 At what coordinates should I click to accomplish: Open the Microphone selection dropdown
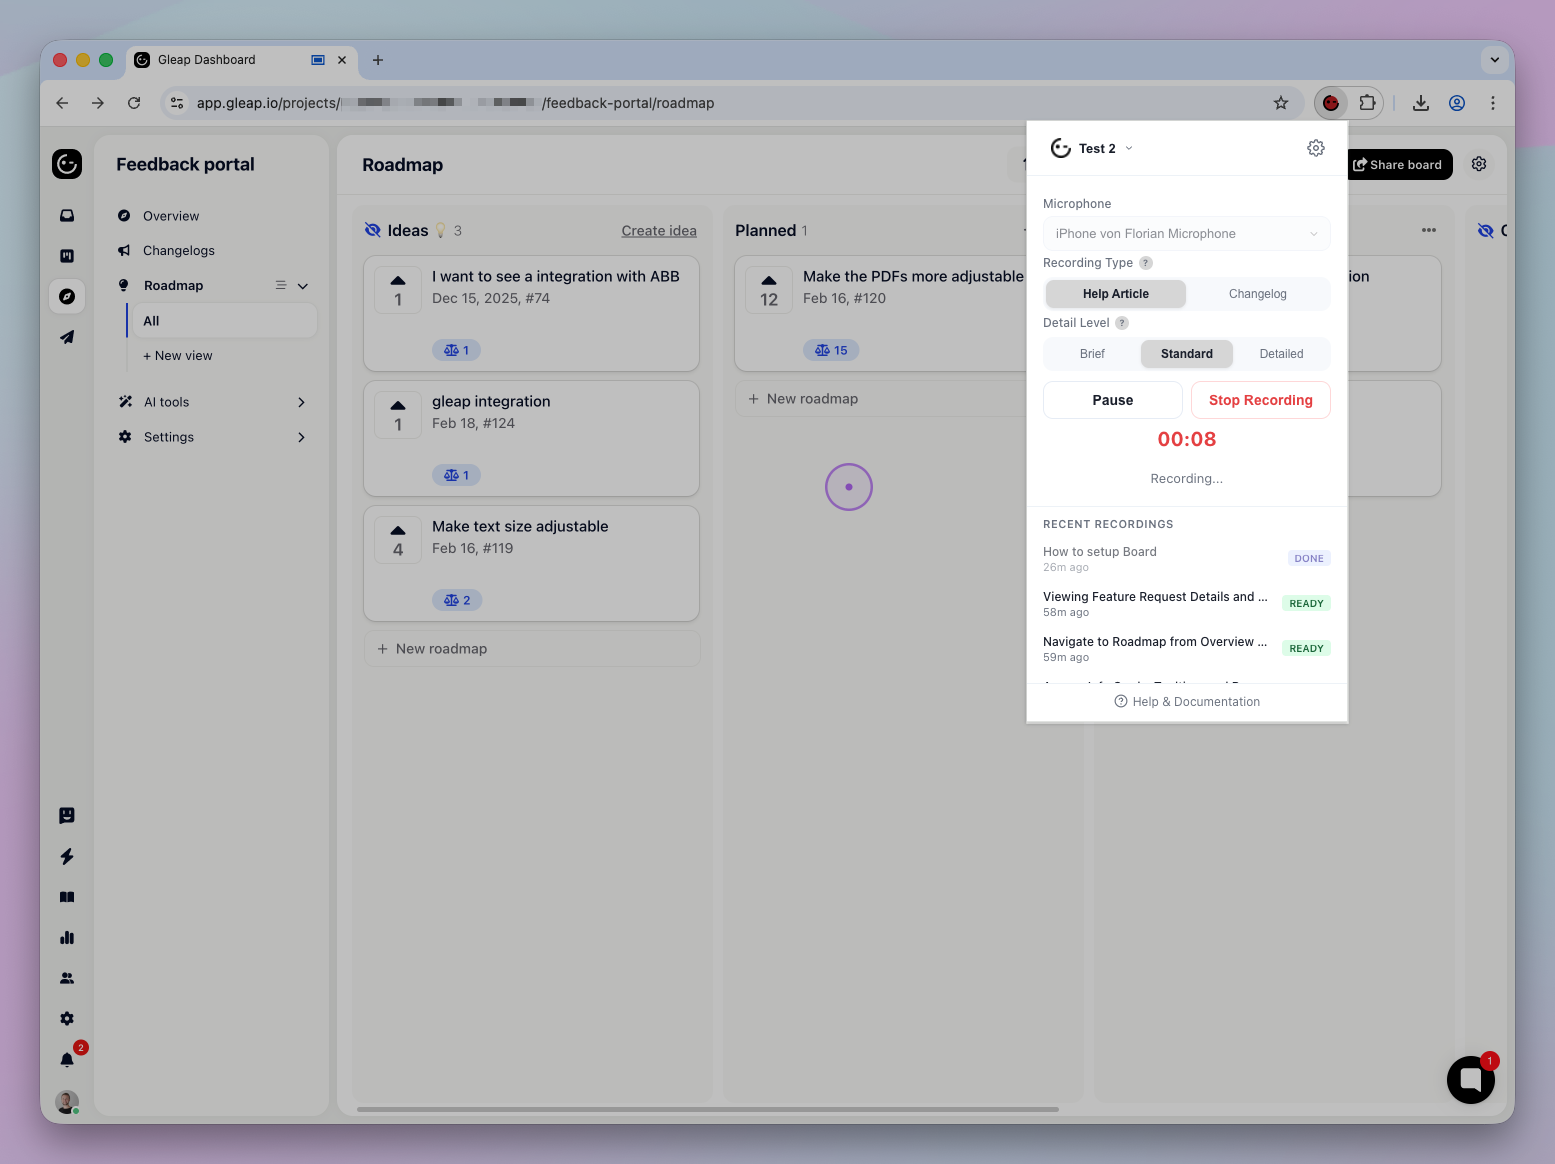click(1187, 234)
